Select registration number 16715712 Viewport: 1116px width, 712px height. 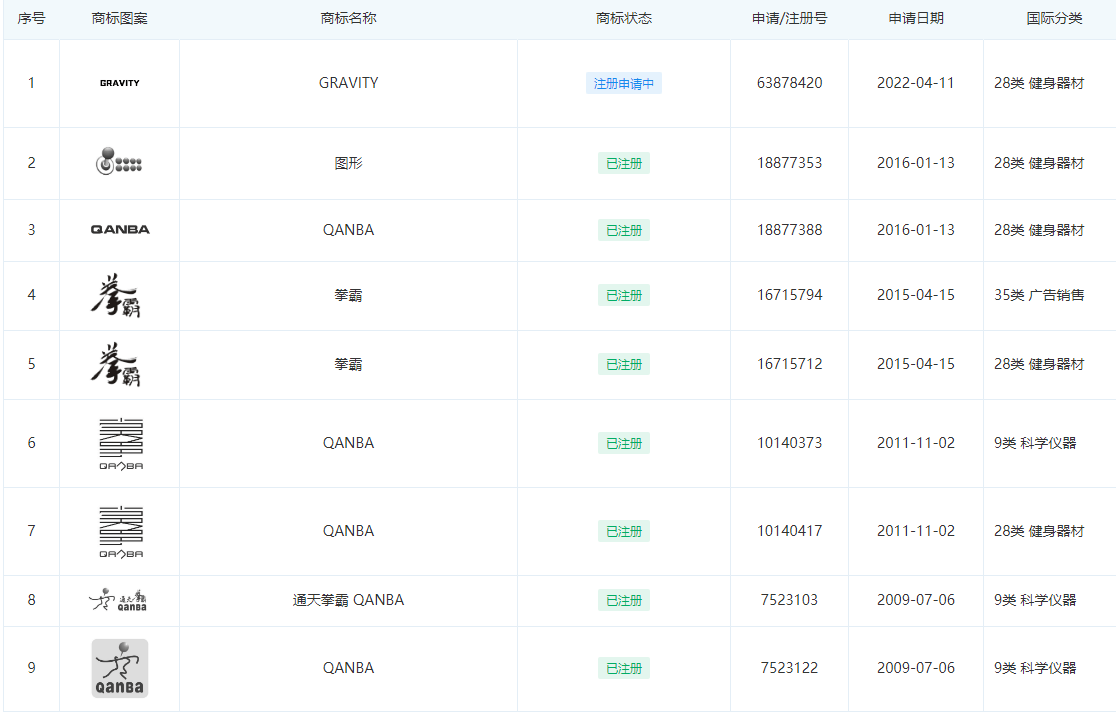pyautogui.click(x=789, y=364)
